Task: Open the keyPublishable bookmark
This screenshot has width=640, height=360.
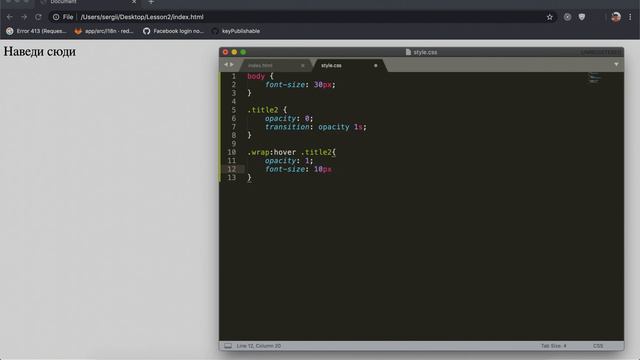Action: [236, 31]
